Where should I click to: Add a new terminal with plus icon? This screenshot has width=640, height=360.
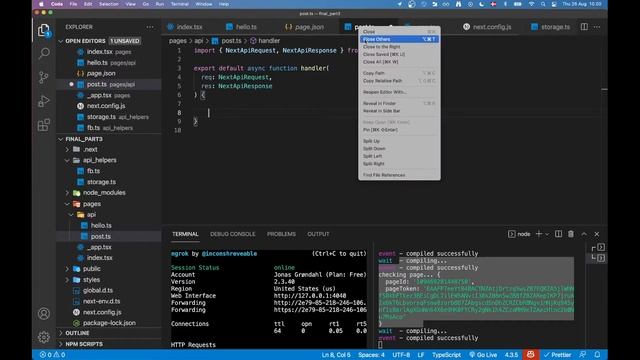(539, 234)
